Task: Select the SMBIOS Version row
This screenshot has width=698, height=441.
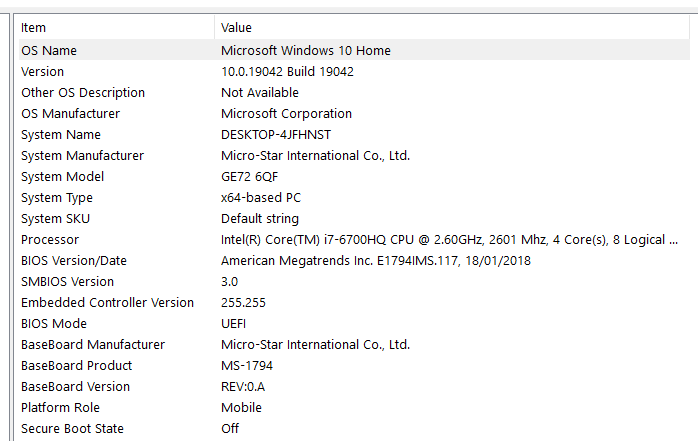Action: (x=354, y=282)
